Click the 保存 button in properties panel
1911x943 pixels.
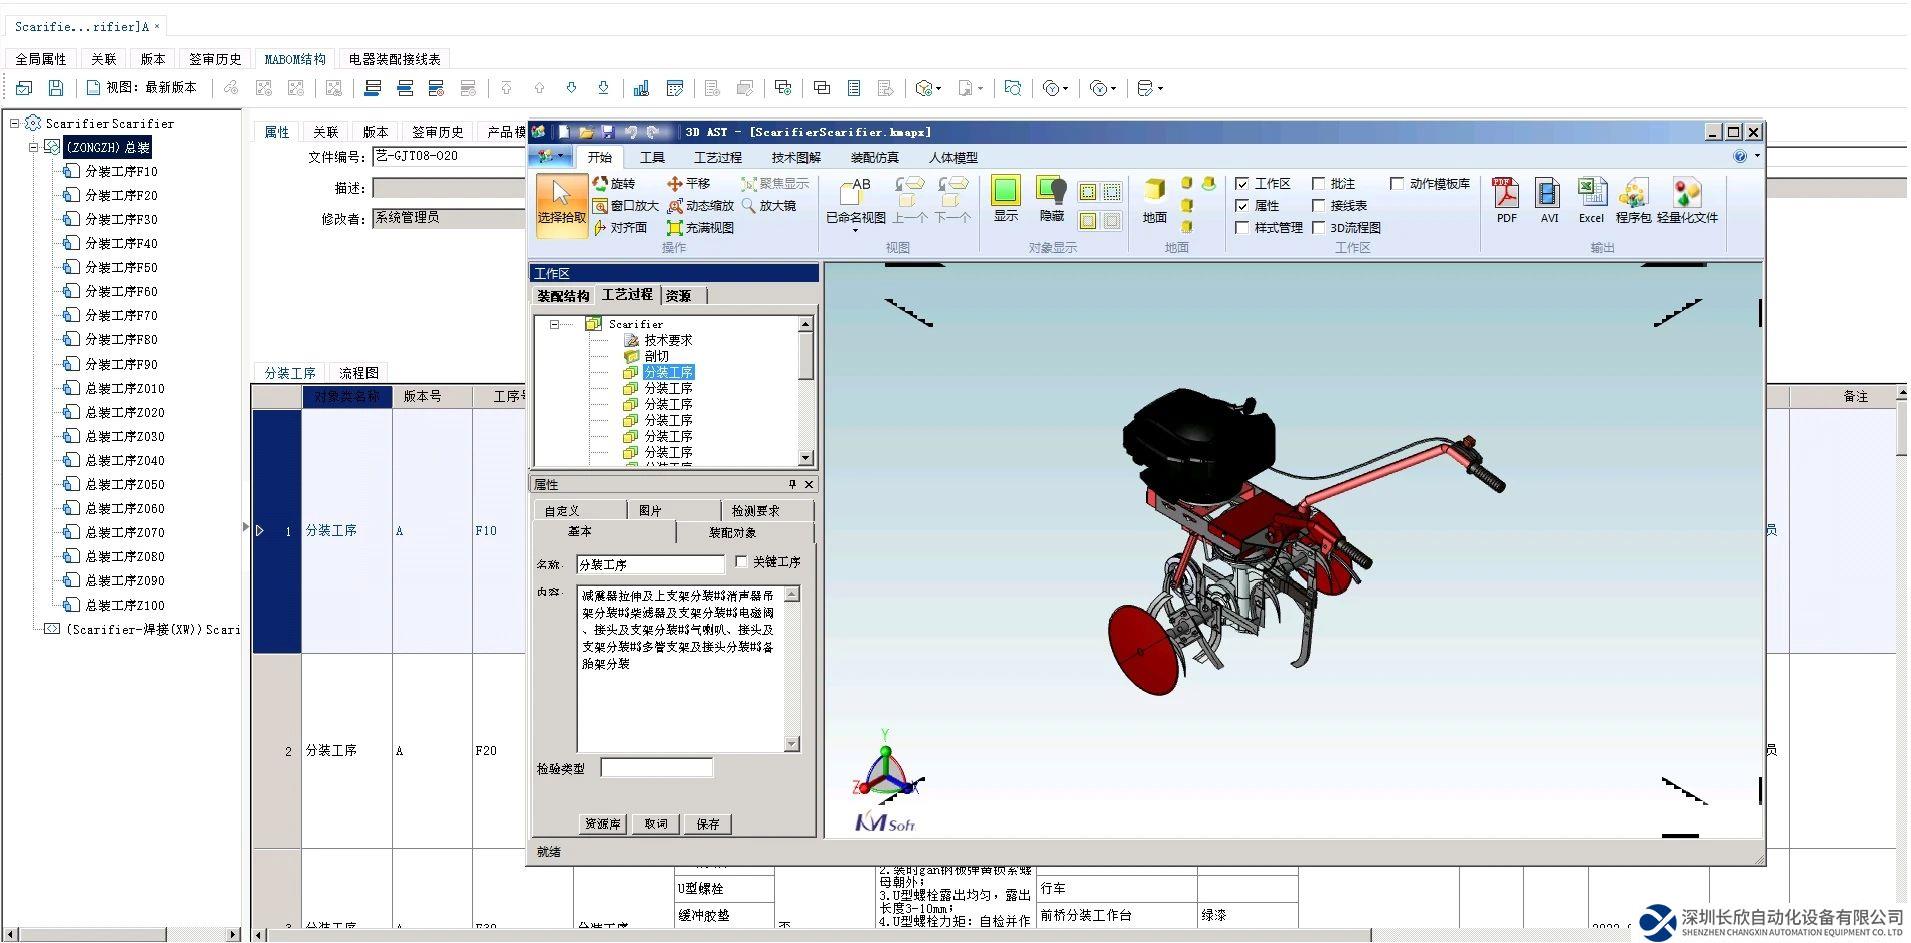click(708, 824)
